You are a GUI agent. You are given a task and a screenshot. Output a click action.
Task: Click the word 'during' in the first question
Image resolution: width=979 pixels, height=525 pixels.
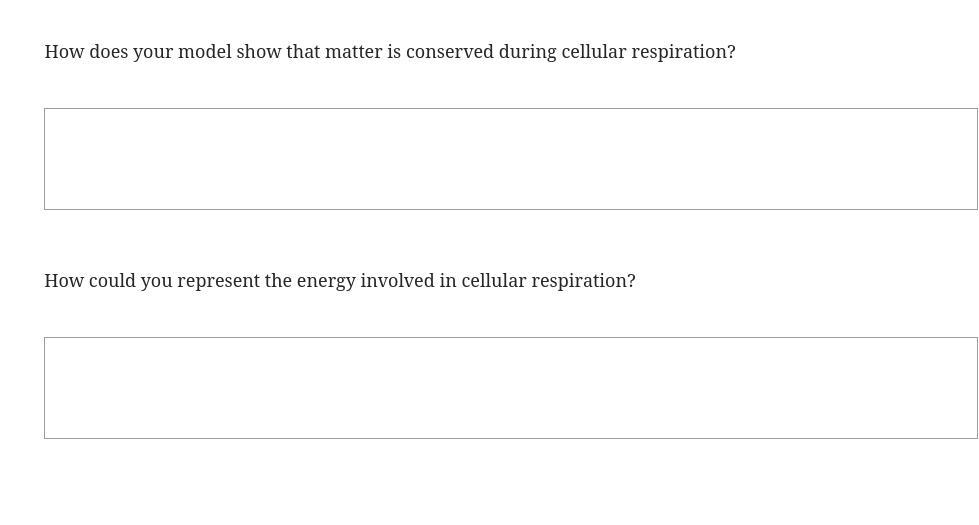pyautogui.click(x=528, y=52)
